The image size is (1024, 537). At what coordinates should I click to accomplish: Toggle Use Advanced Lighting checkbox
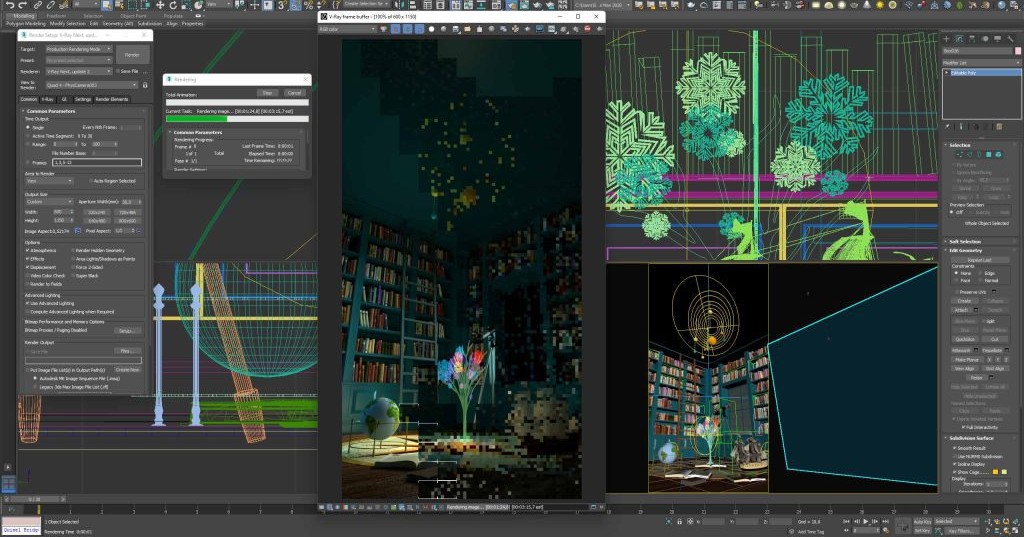[x=27, y=304]
